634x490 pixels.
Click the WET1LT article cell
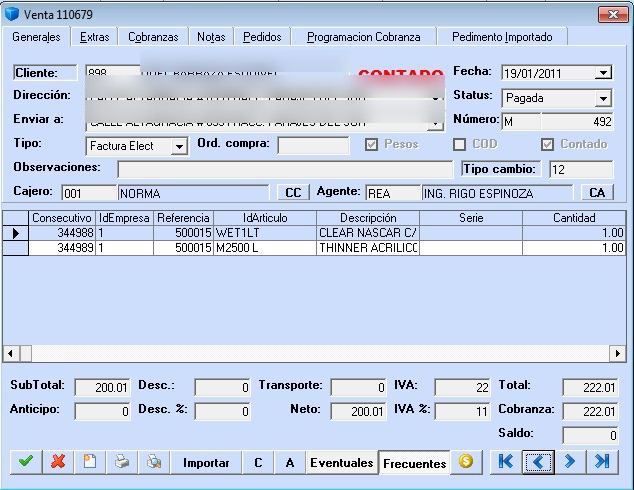(265, 233)
